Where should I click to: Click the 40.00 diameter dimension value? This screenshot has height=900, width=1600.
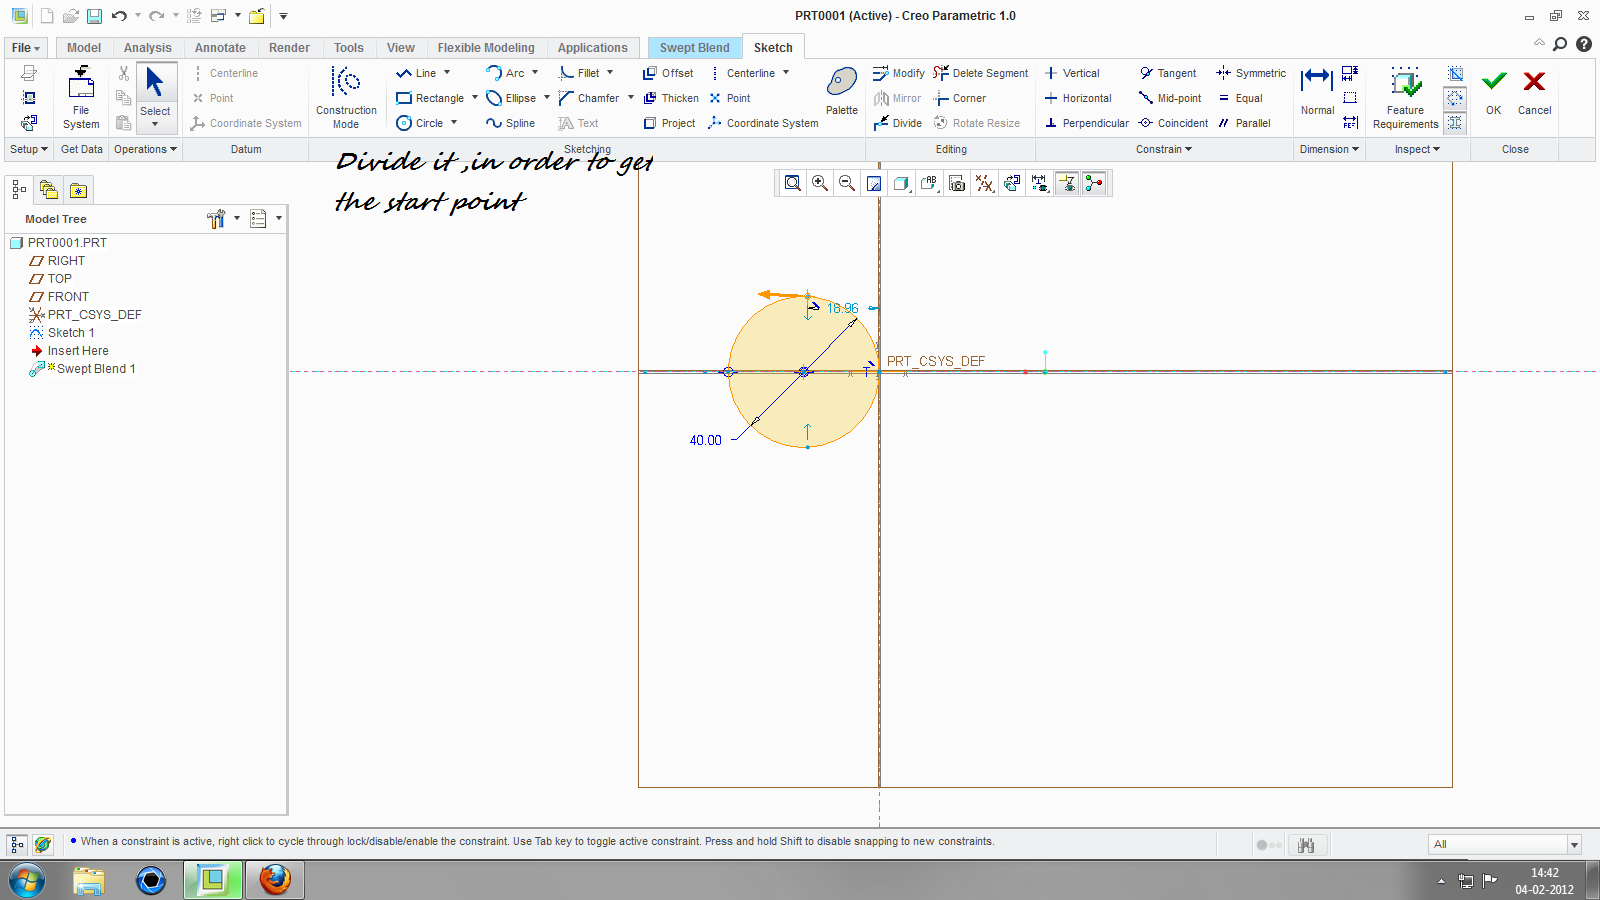[705, 440]
